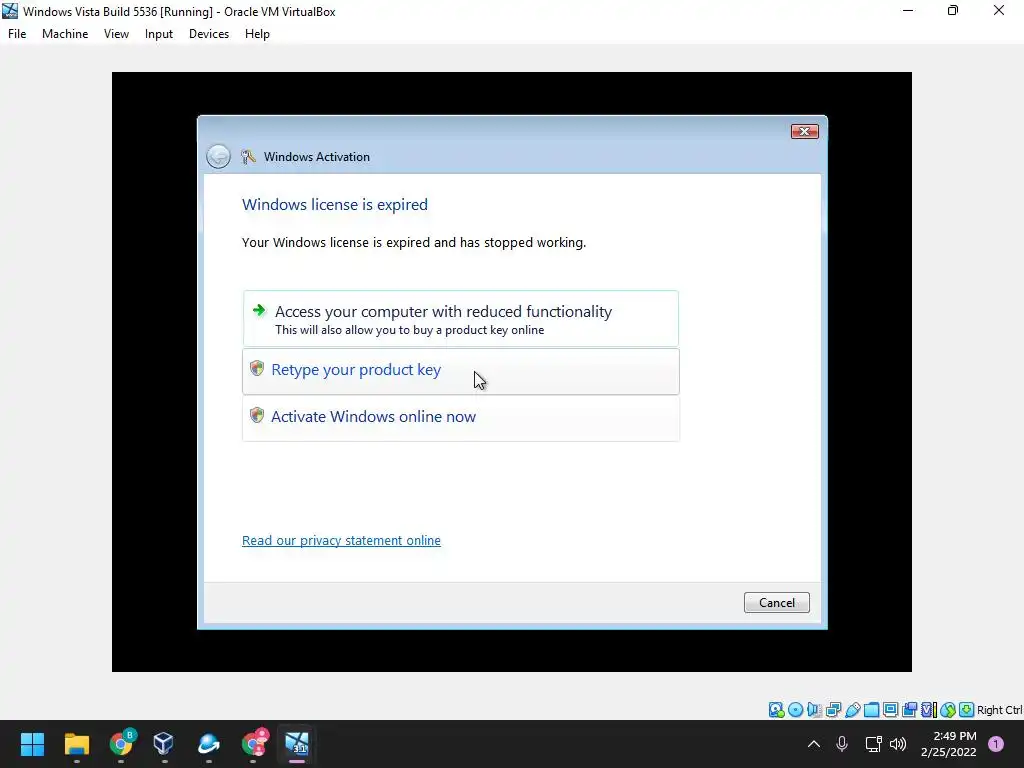This screenshot has height=768, width=1024.
Task: Click the shared folders status icon
Action: click(x=871, y=710)
